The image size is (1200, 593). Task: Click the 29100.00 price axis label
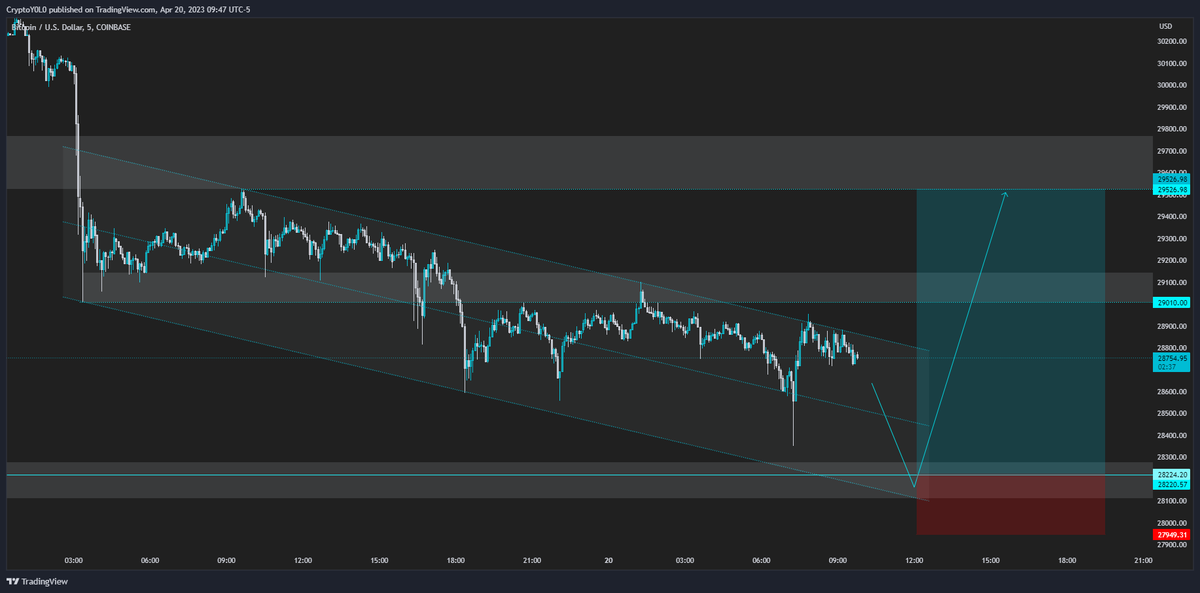(1172, 283)
